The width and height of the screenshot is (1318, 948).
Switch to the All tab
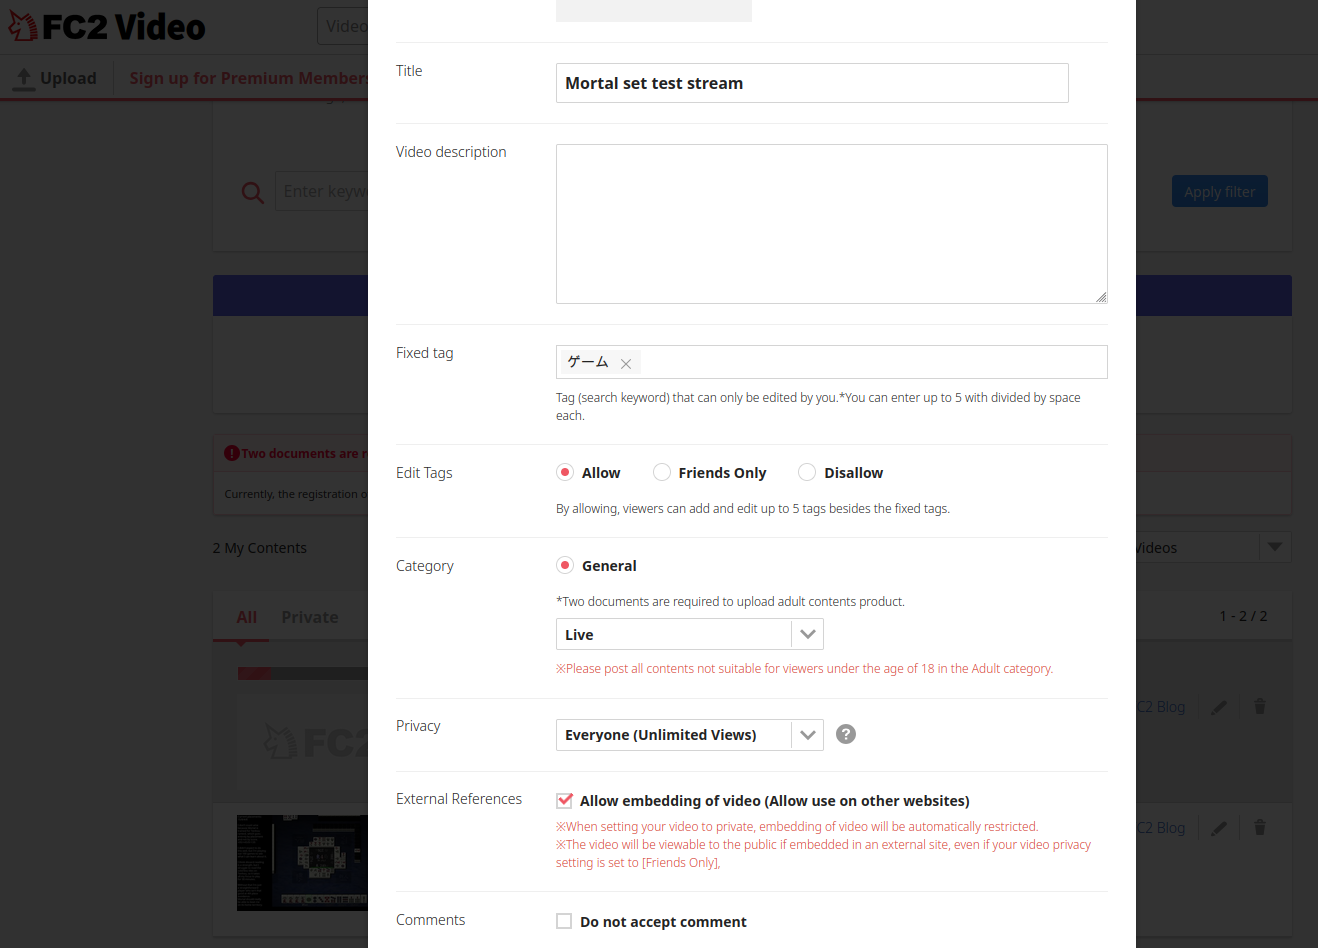[x=247, y=617]
